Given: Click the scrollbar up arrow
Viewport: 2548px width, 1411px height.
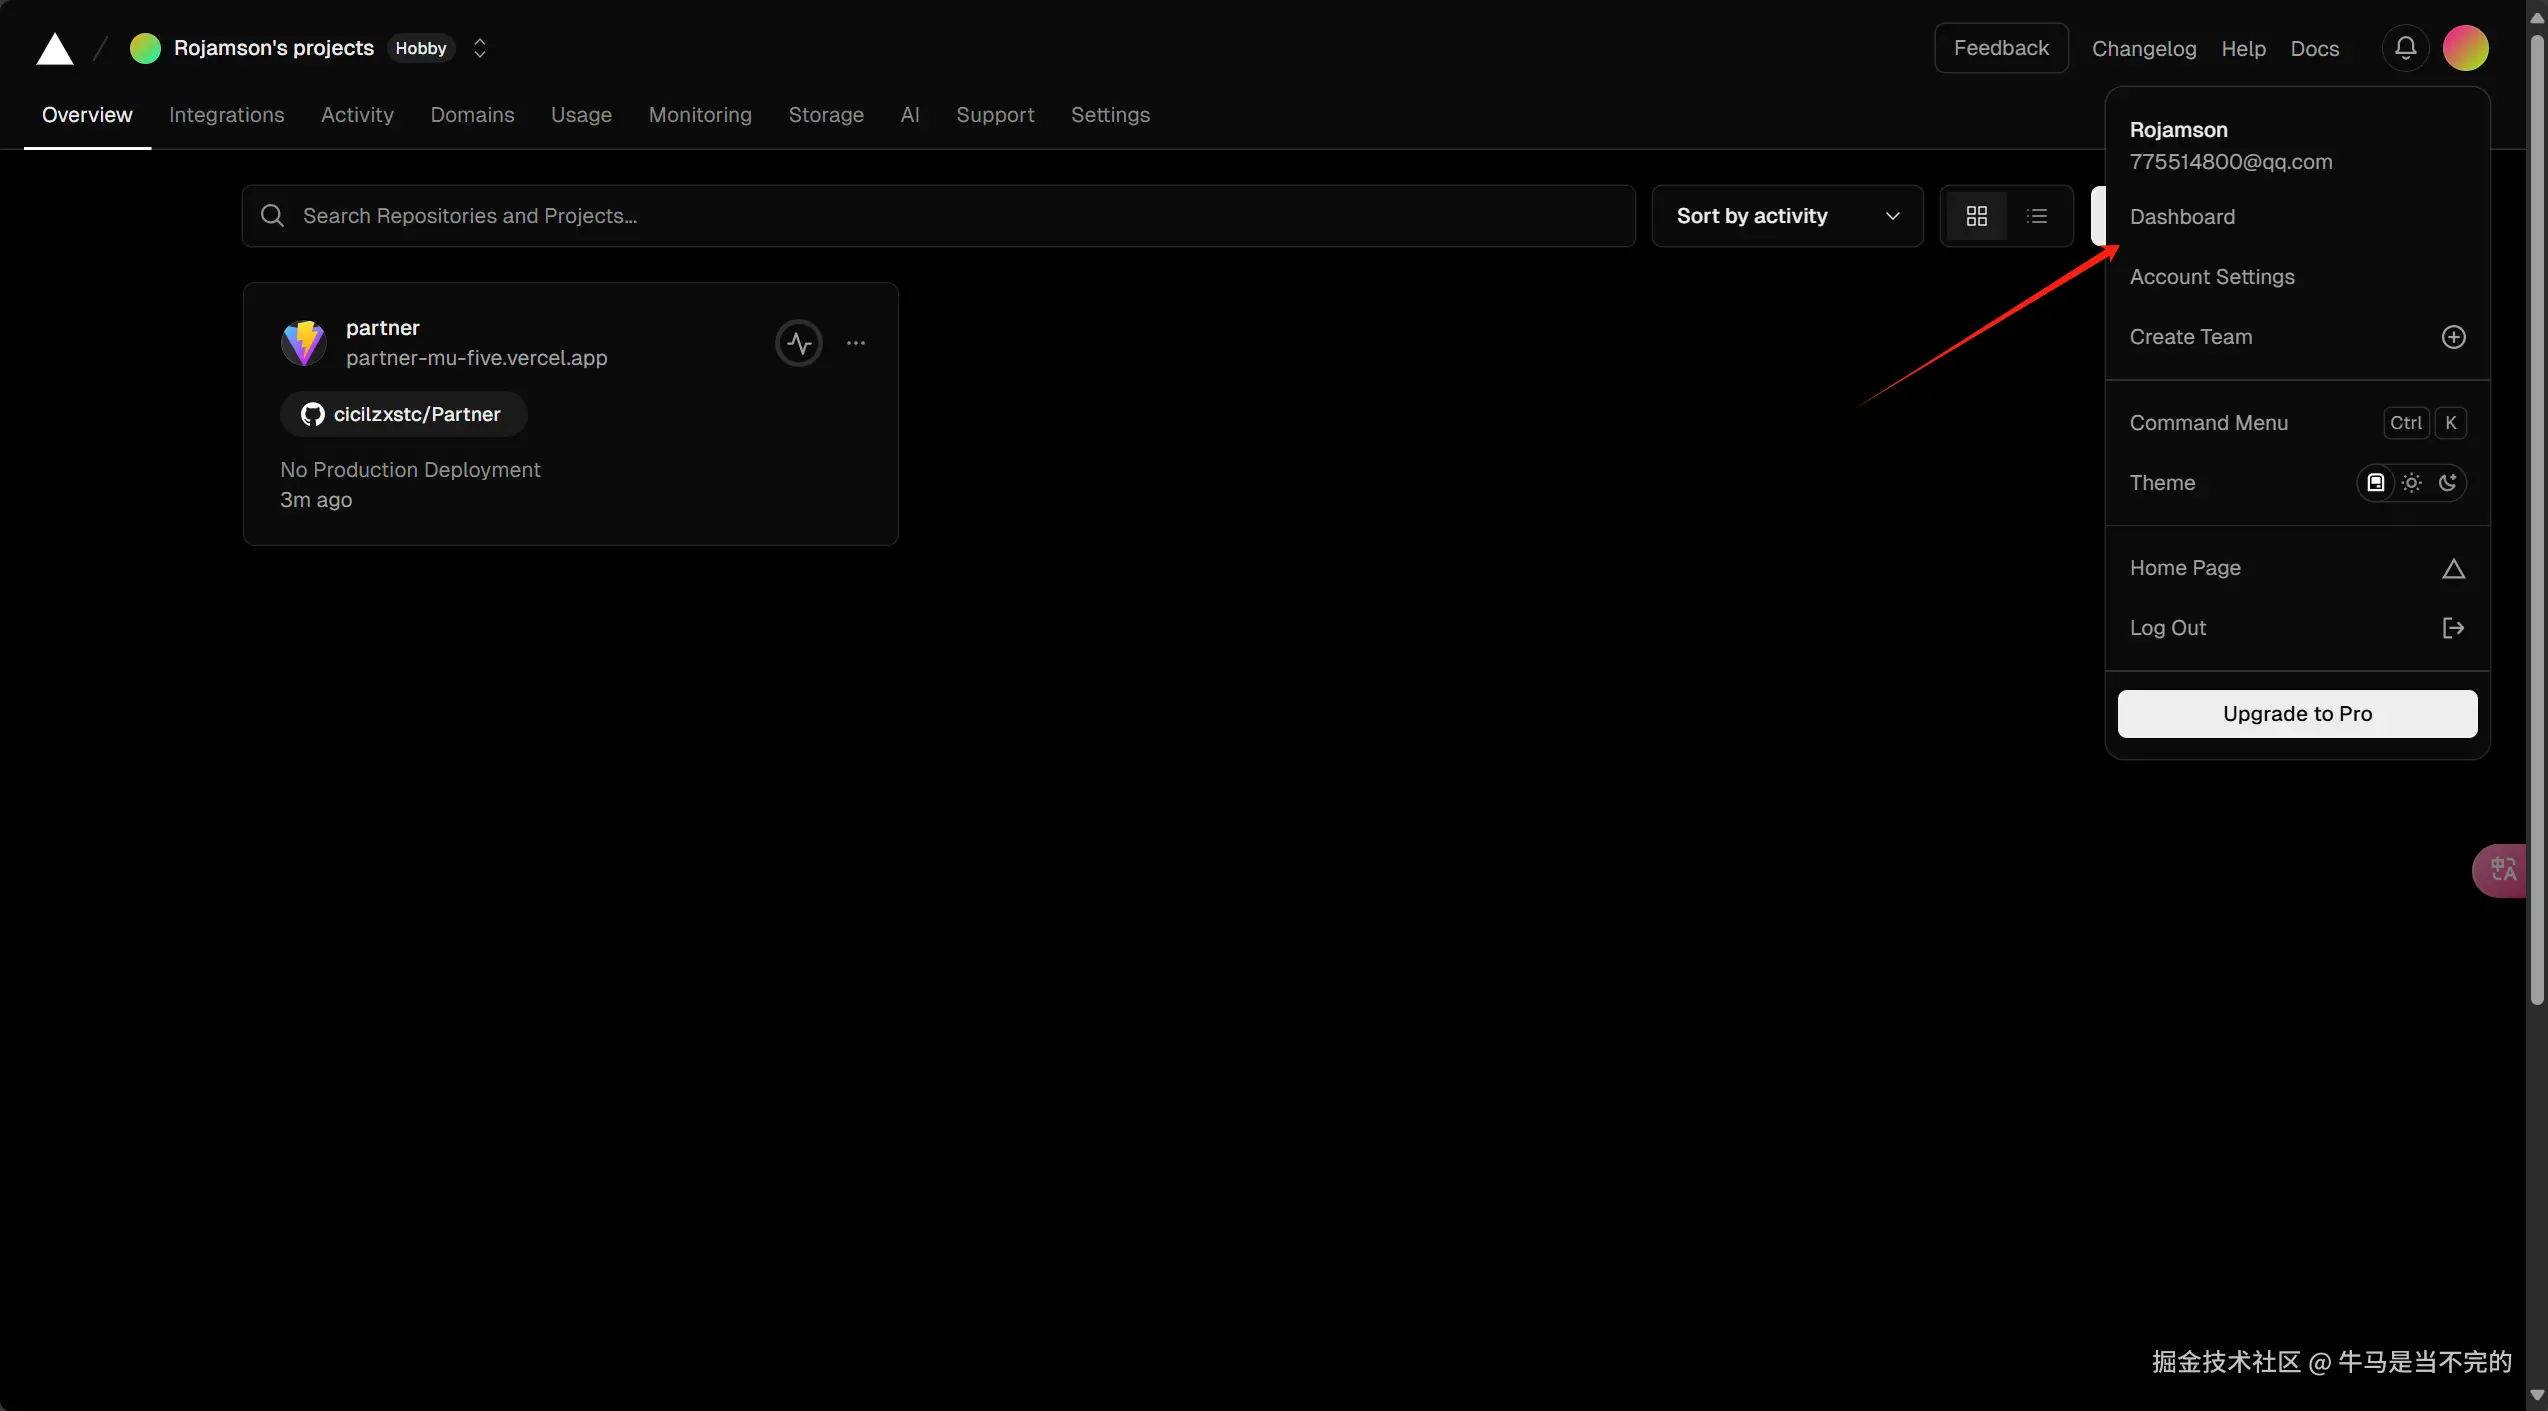Looking at the screenshot, I should 2537,18.
